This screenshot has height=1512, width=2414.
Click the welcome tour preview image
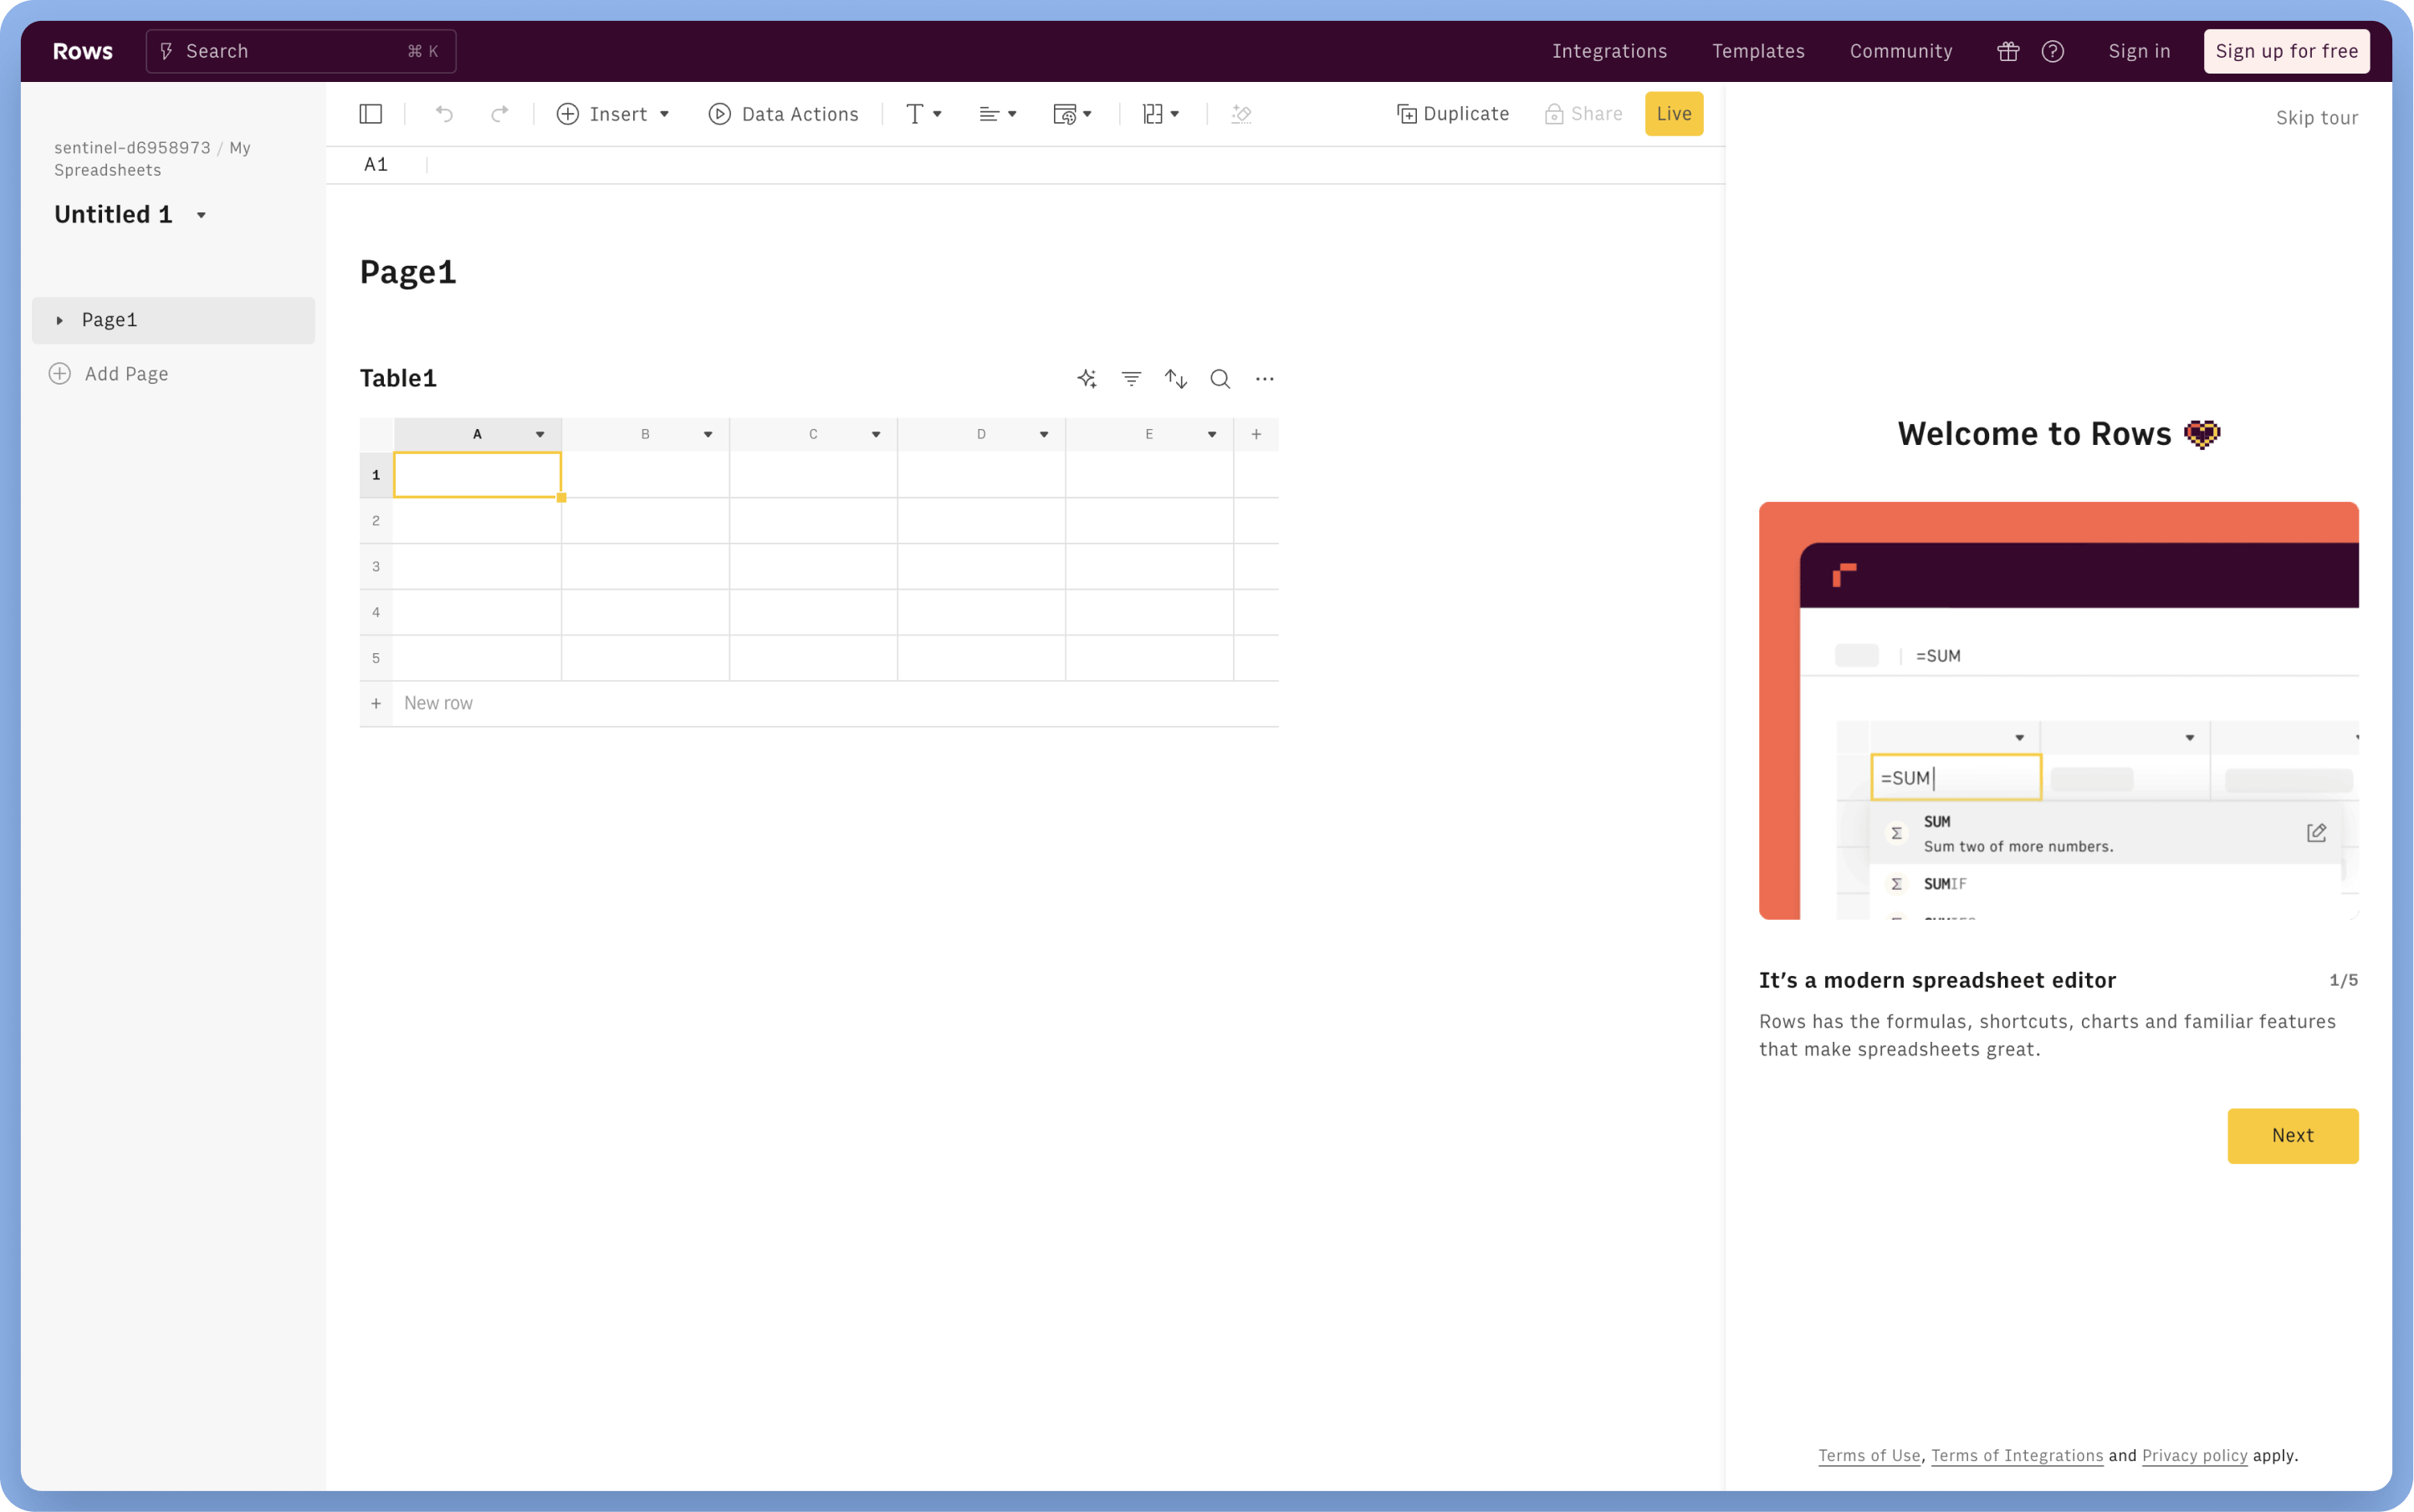[2058, 710]
